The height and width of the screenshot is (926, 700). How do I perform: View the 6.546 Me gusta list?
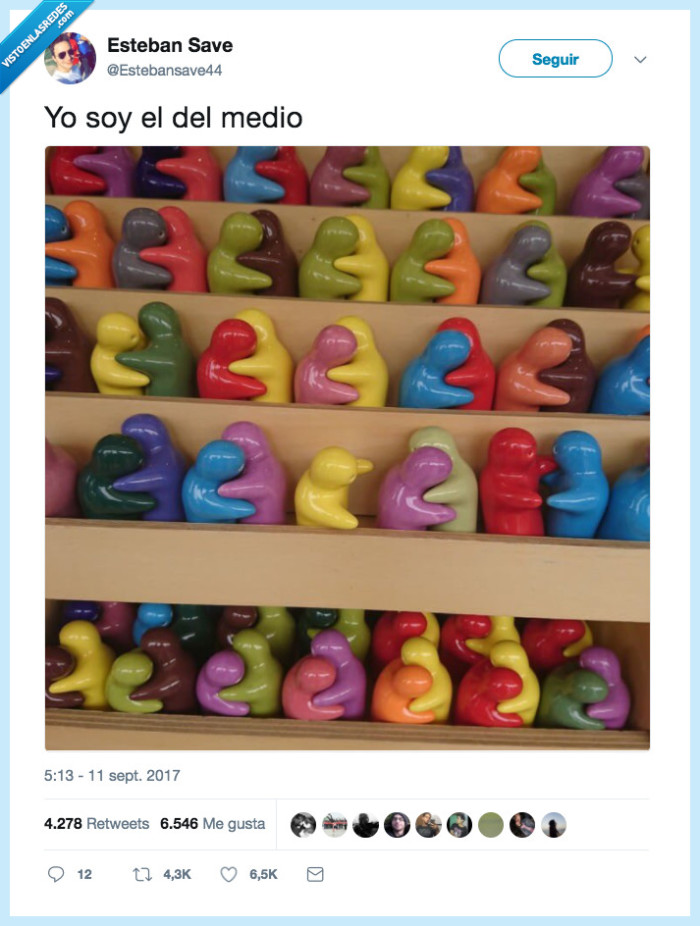point(213,823)
